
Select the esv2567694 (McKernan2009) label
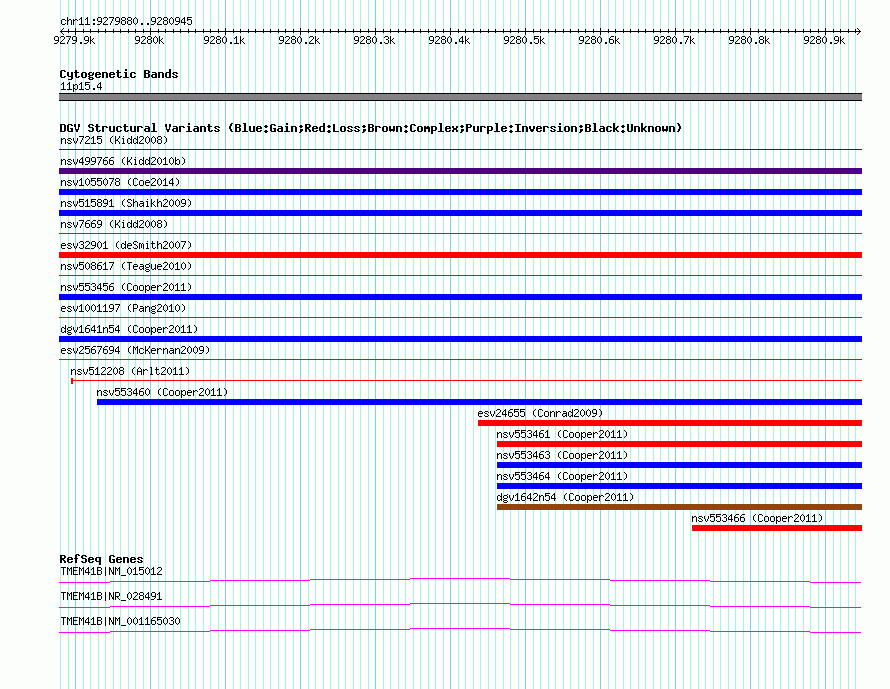[x=135, y=350]
